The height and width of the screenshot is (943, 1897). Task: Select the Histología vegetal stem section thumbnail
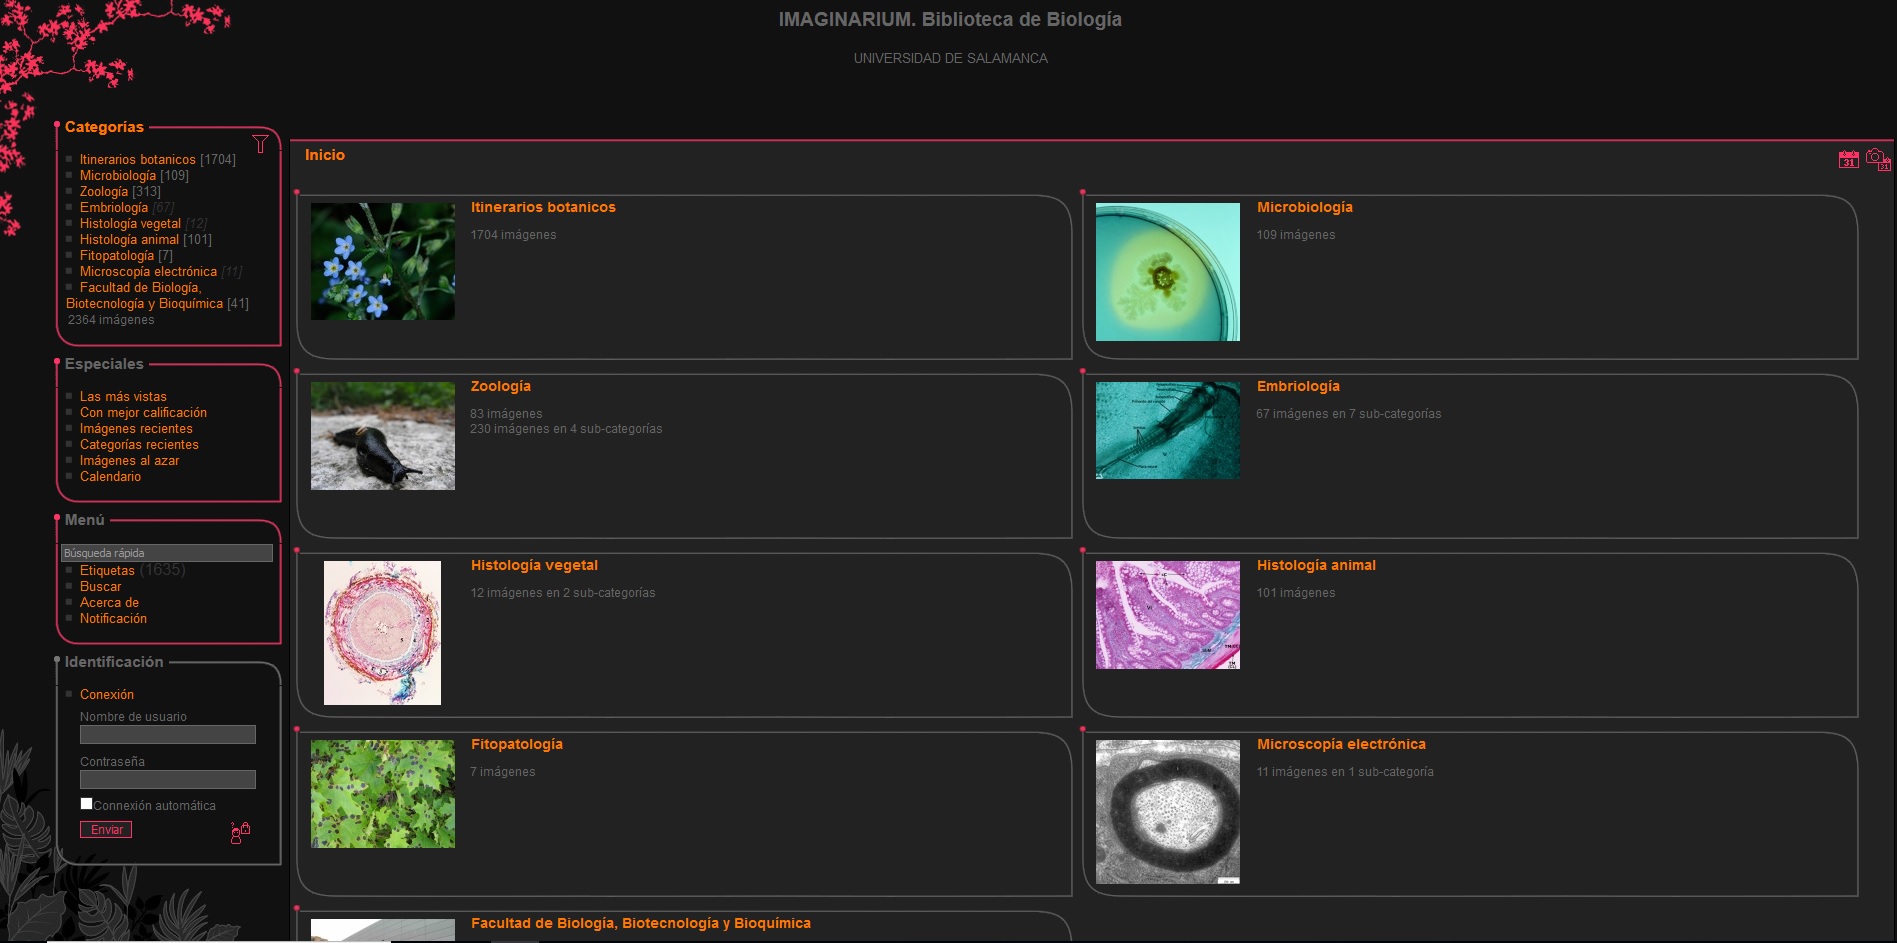pos(382,633)
